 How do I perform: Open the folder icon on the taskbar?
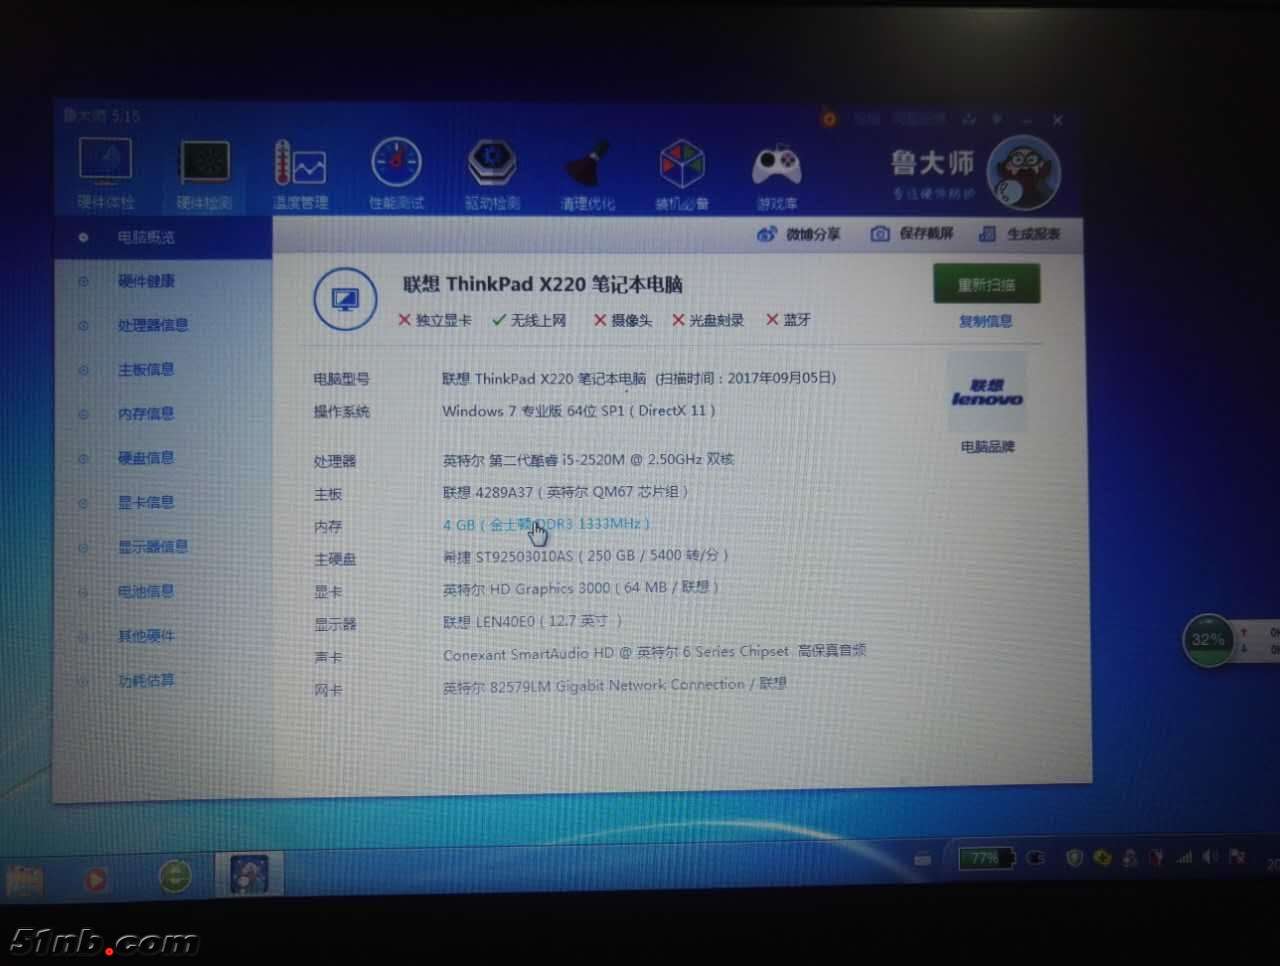[25, 879]
